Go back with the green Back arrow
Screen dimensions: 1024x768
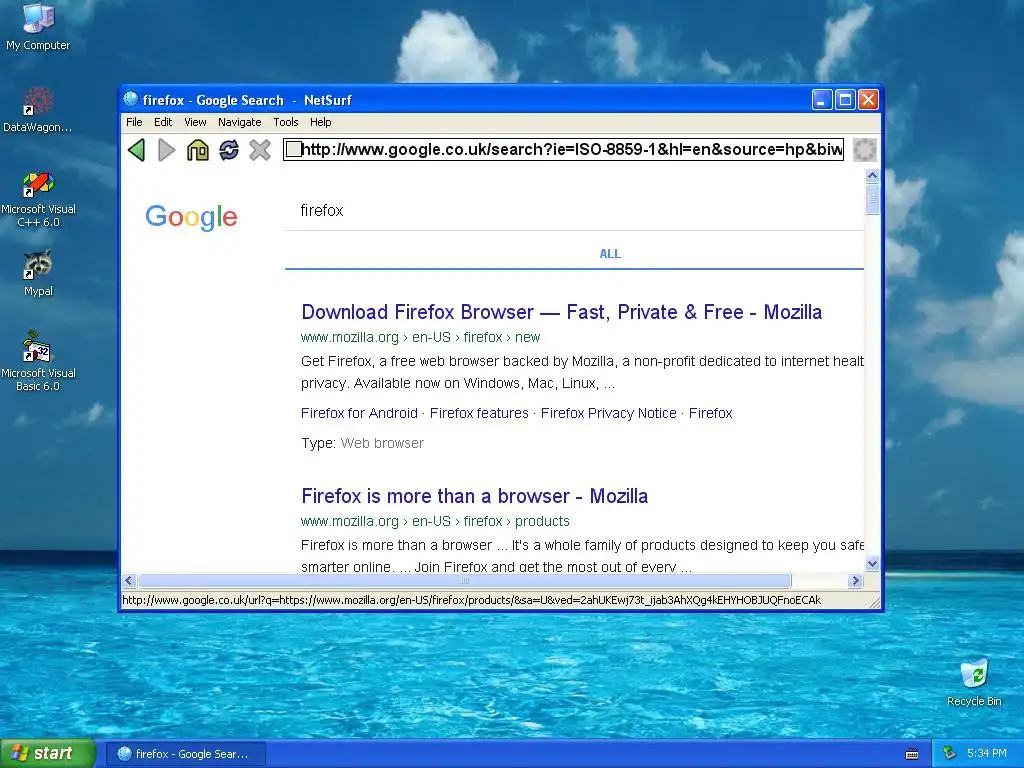click(136, 150)
